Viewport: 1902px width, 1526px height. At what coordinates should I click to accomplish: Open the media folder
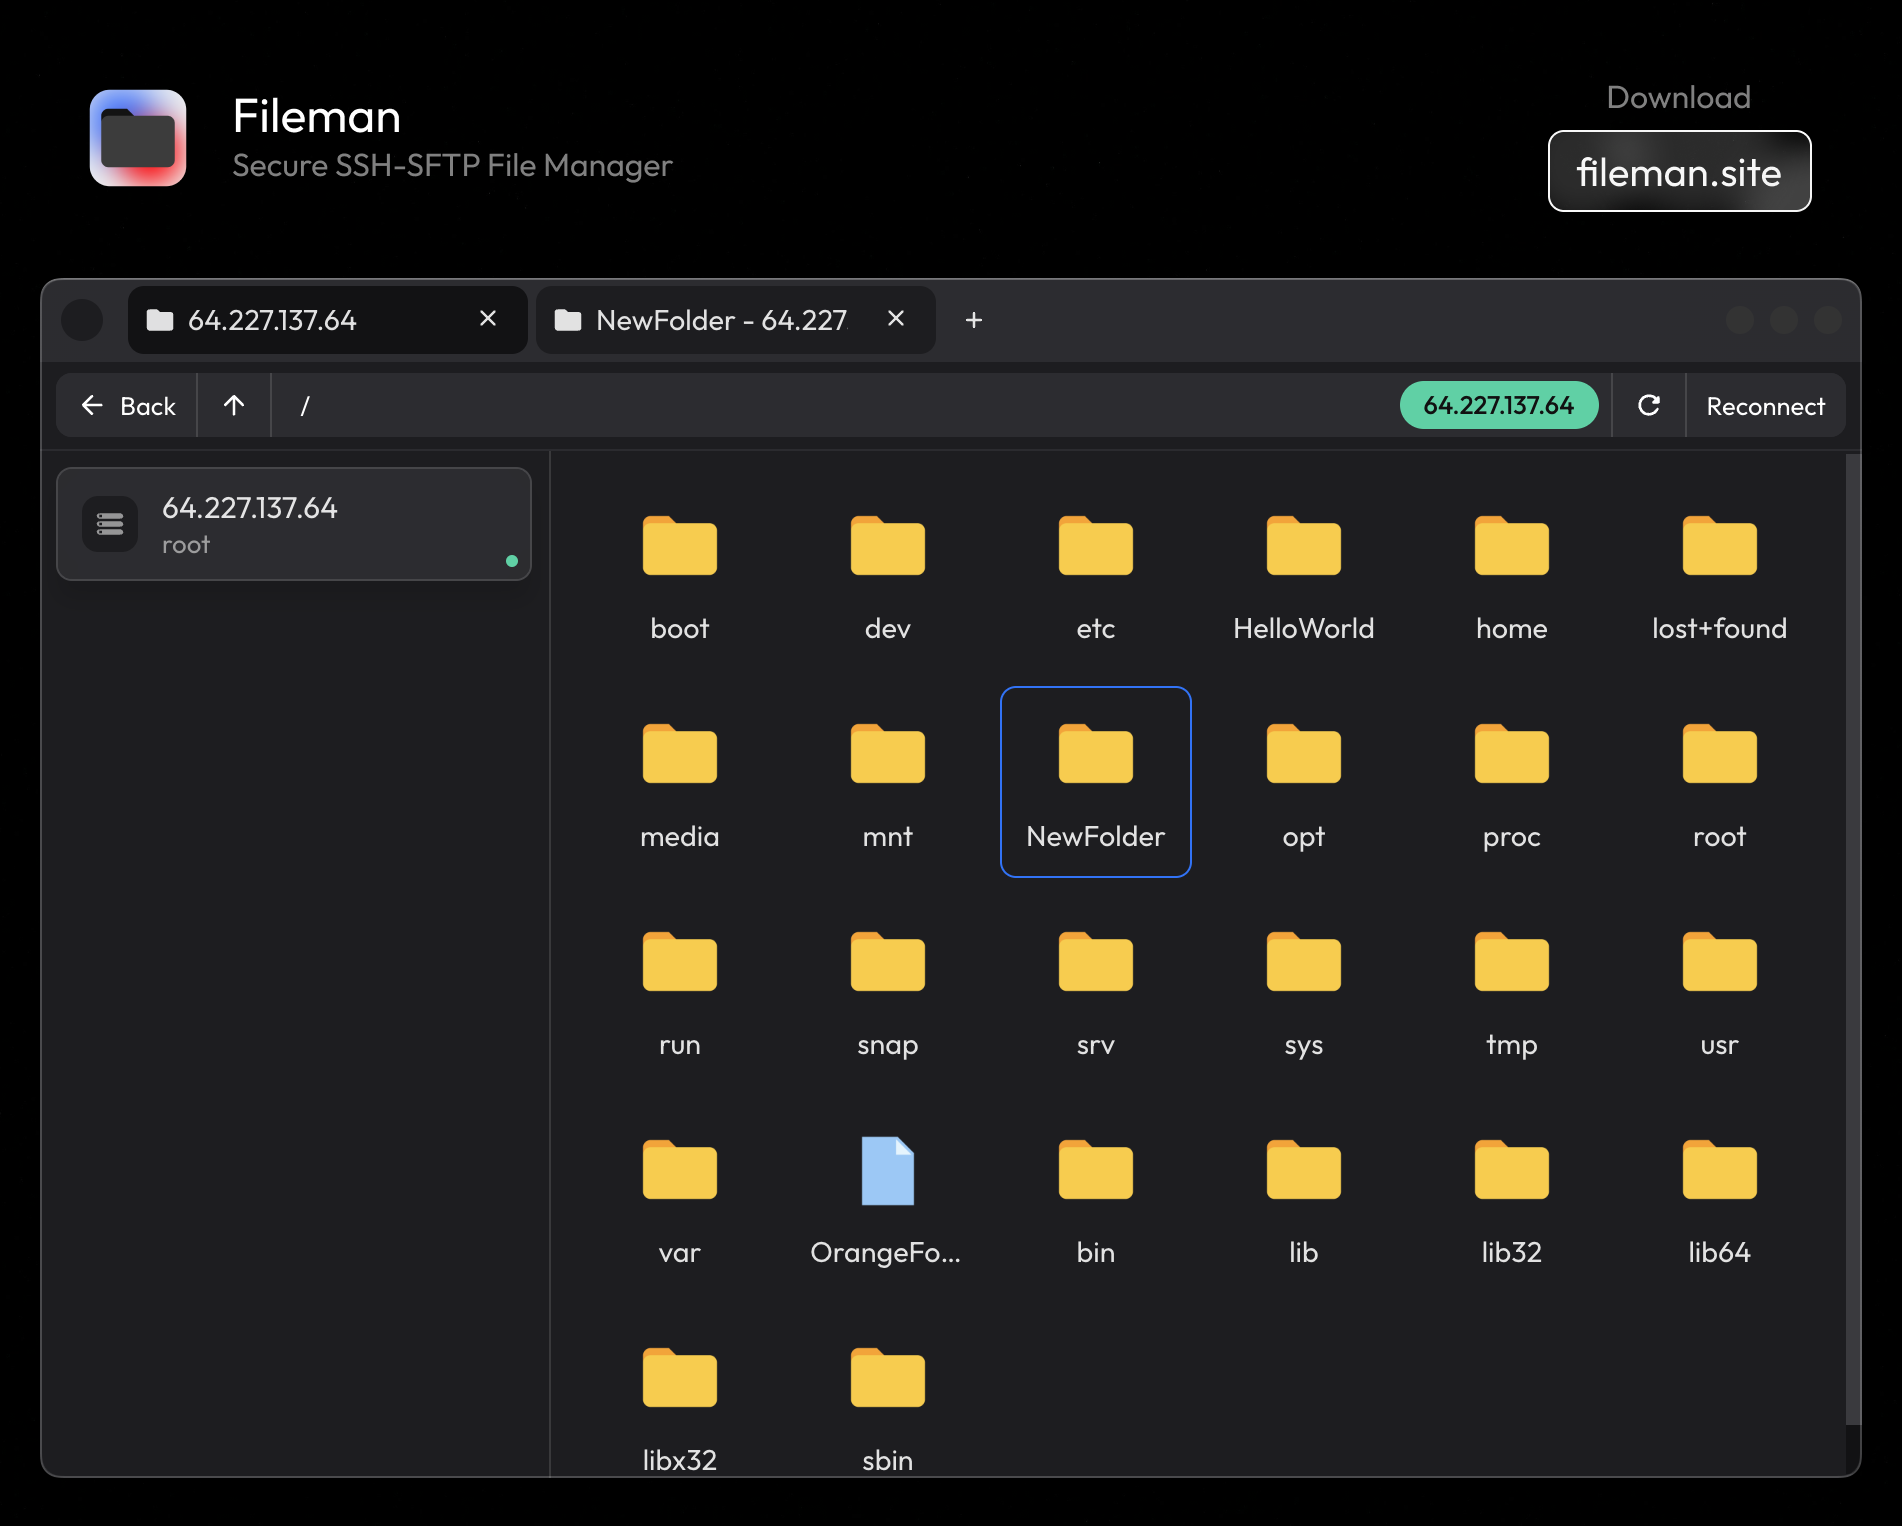(680, 782)
